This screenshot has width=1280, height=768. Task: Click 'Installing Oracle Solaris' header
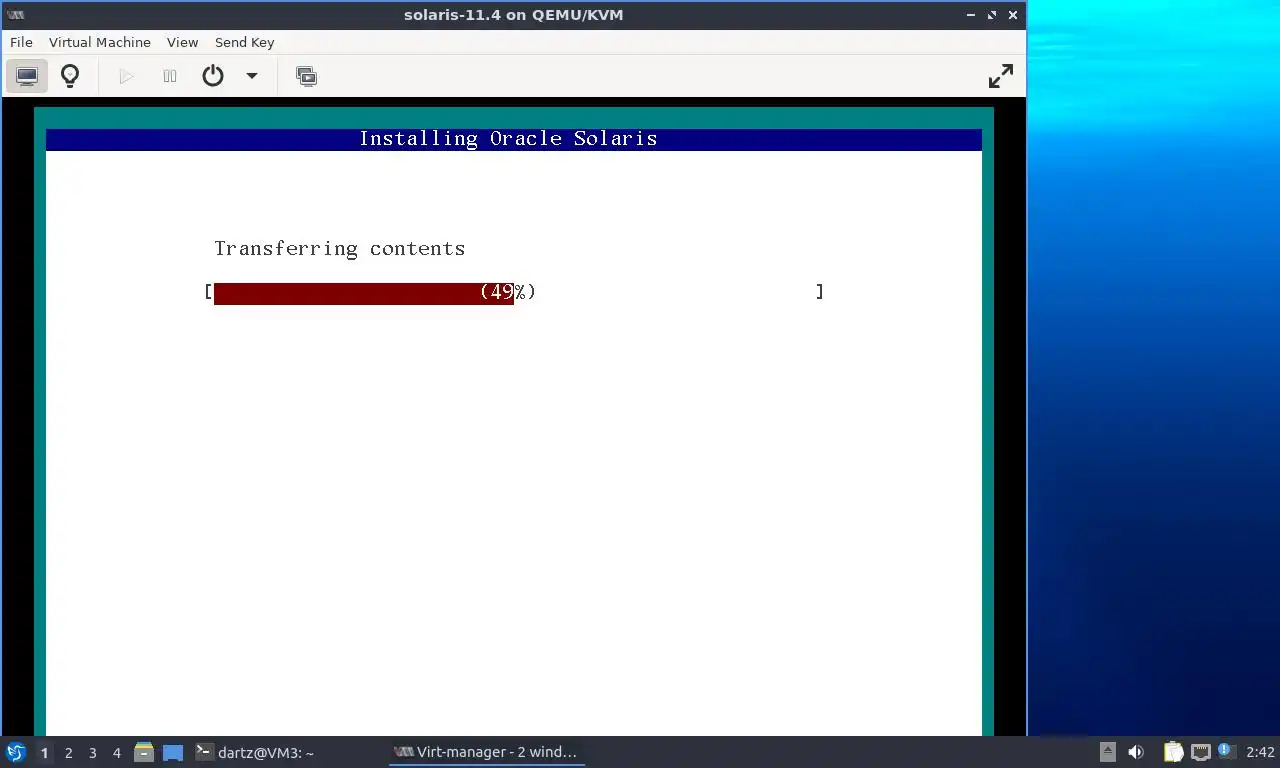click(x=508, y=139)
